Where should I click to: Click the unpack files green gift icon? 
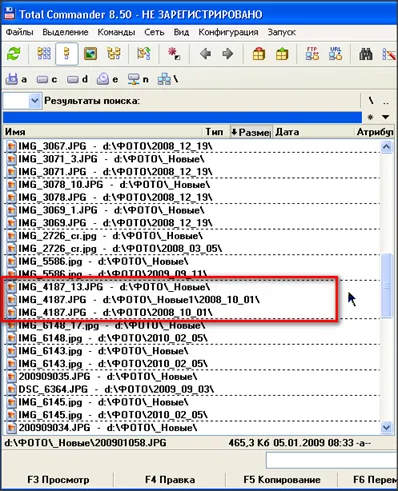[282, 54]
